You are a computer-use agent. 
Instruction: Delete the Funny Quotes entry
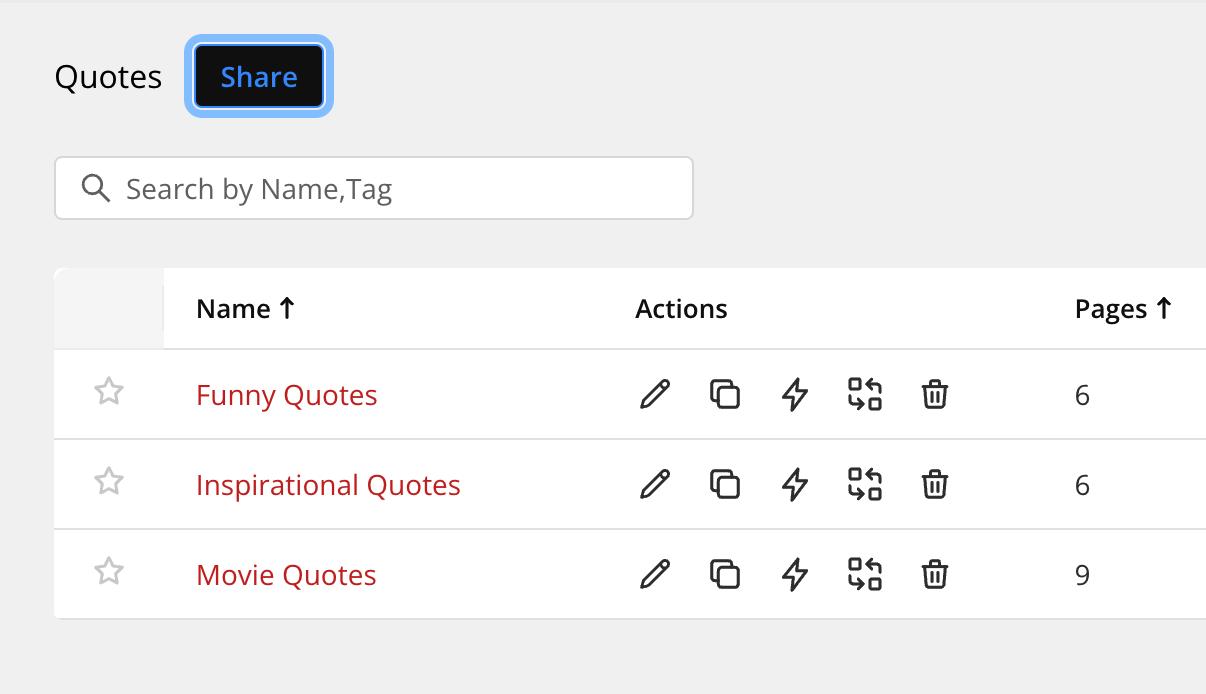tap(934, 394)
